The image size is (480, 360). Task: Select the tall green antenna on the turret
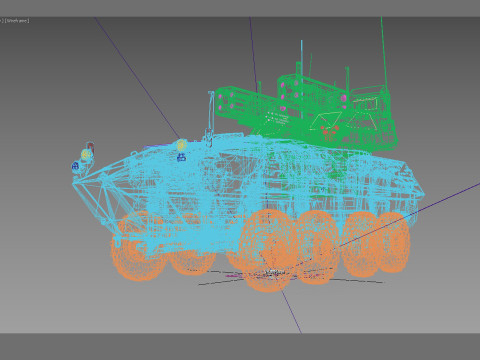tap(385, 53)
